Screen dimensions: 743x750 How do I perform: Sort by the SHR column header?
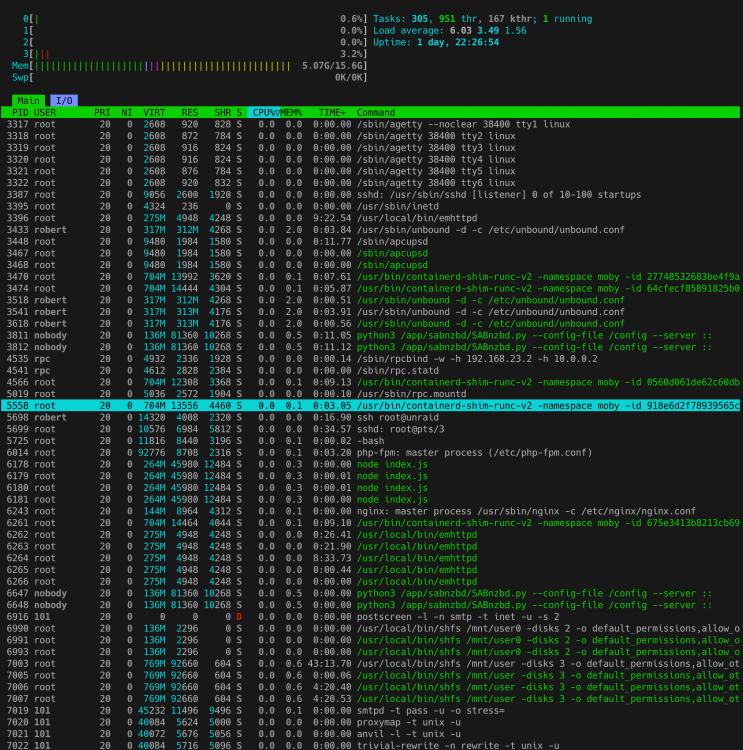click(222, 112)
